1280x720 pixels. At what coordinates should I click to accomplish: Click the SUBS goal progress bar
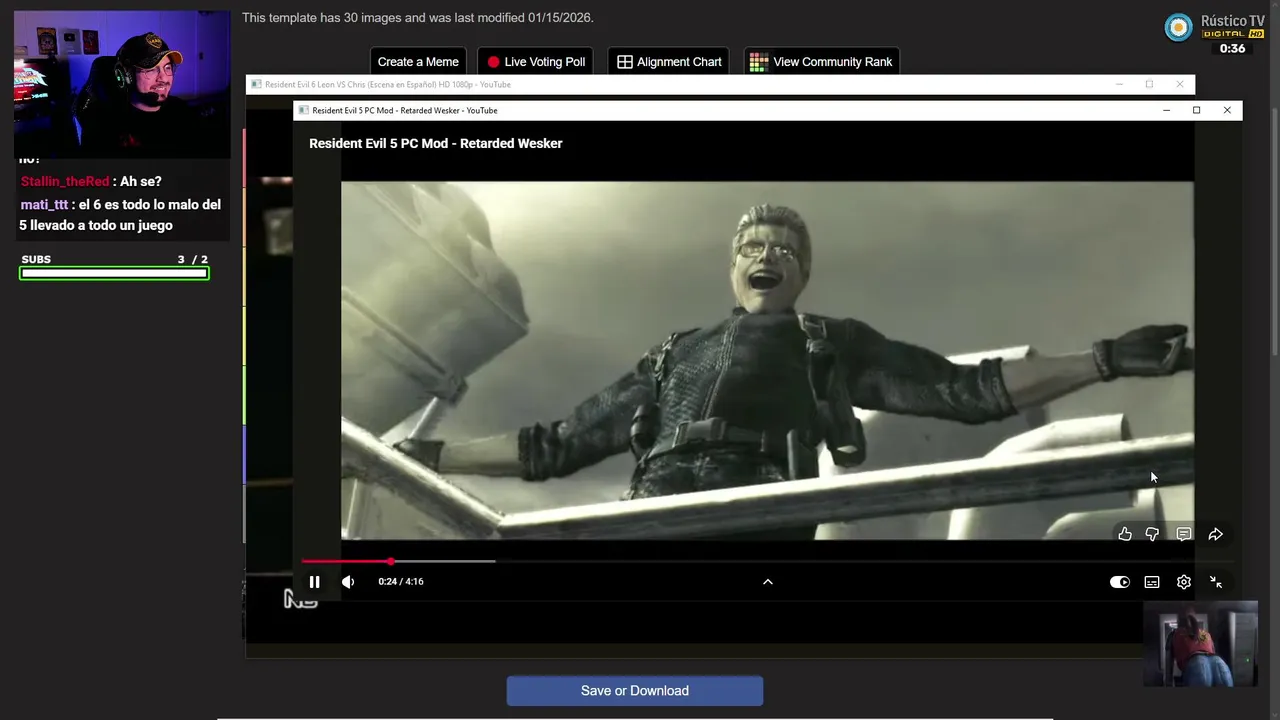coord(114,273)
